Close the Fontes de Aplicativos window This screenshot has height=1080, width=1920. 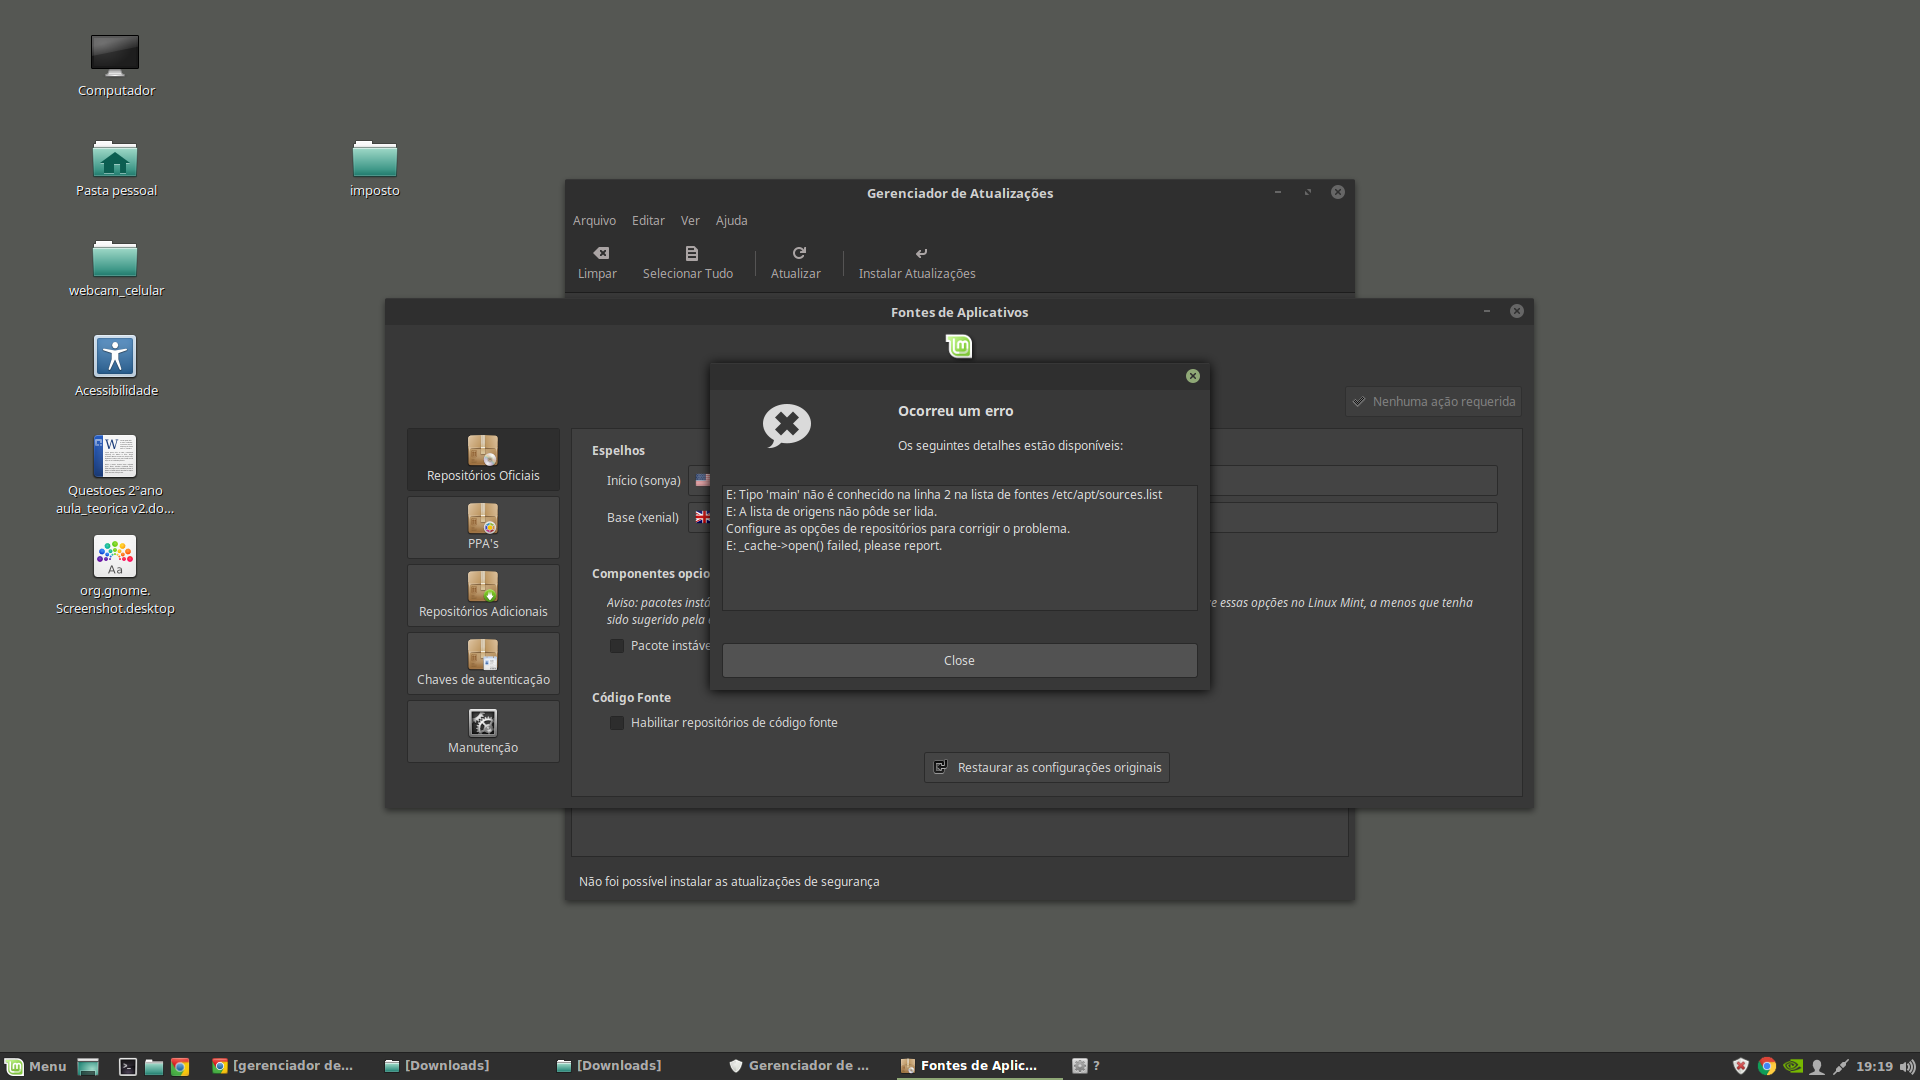[1517, 311]
